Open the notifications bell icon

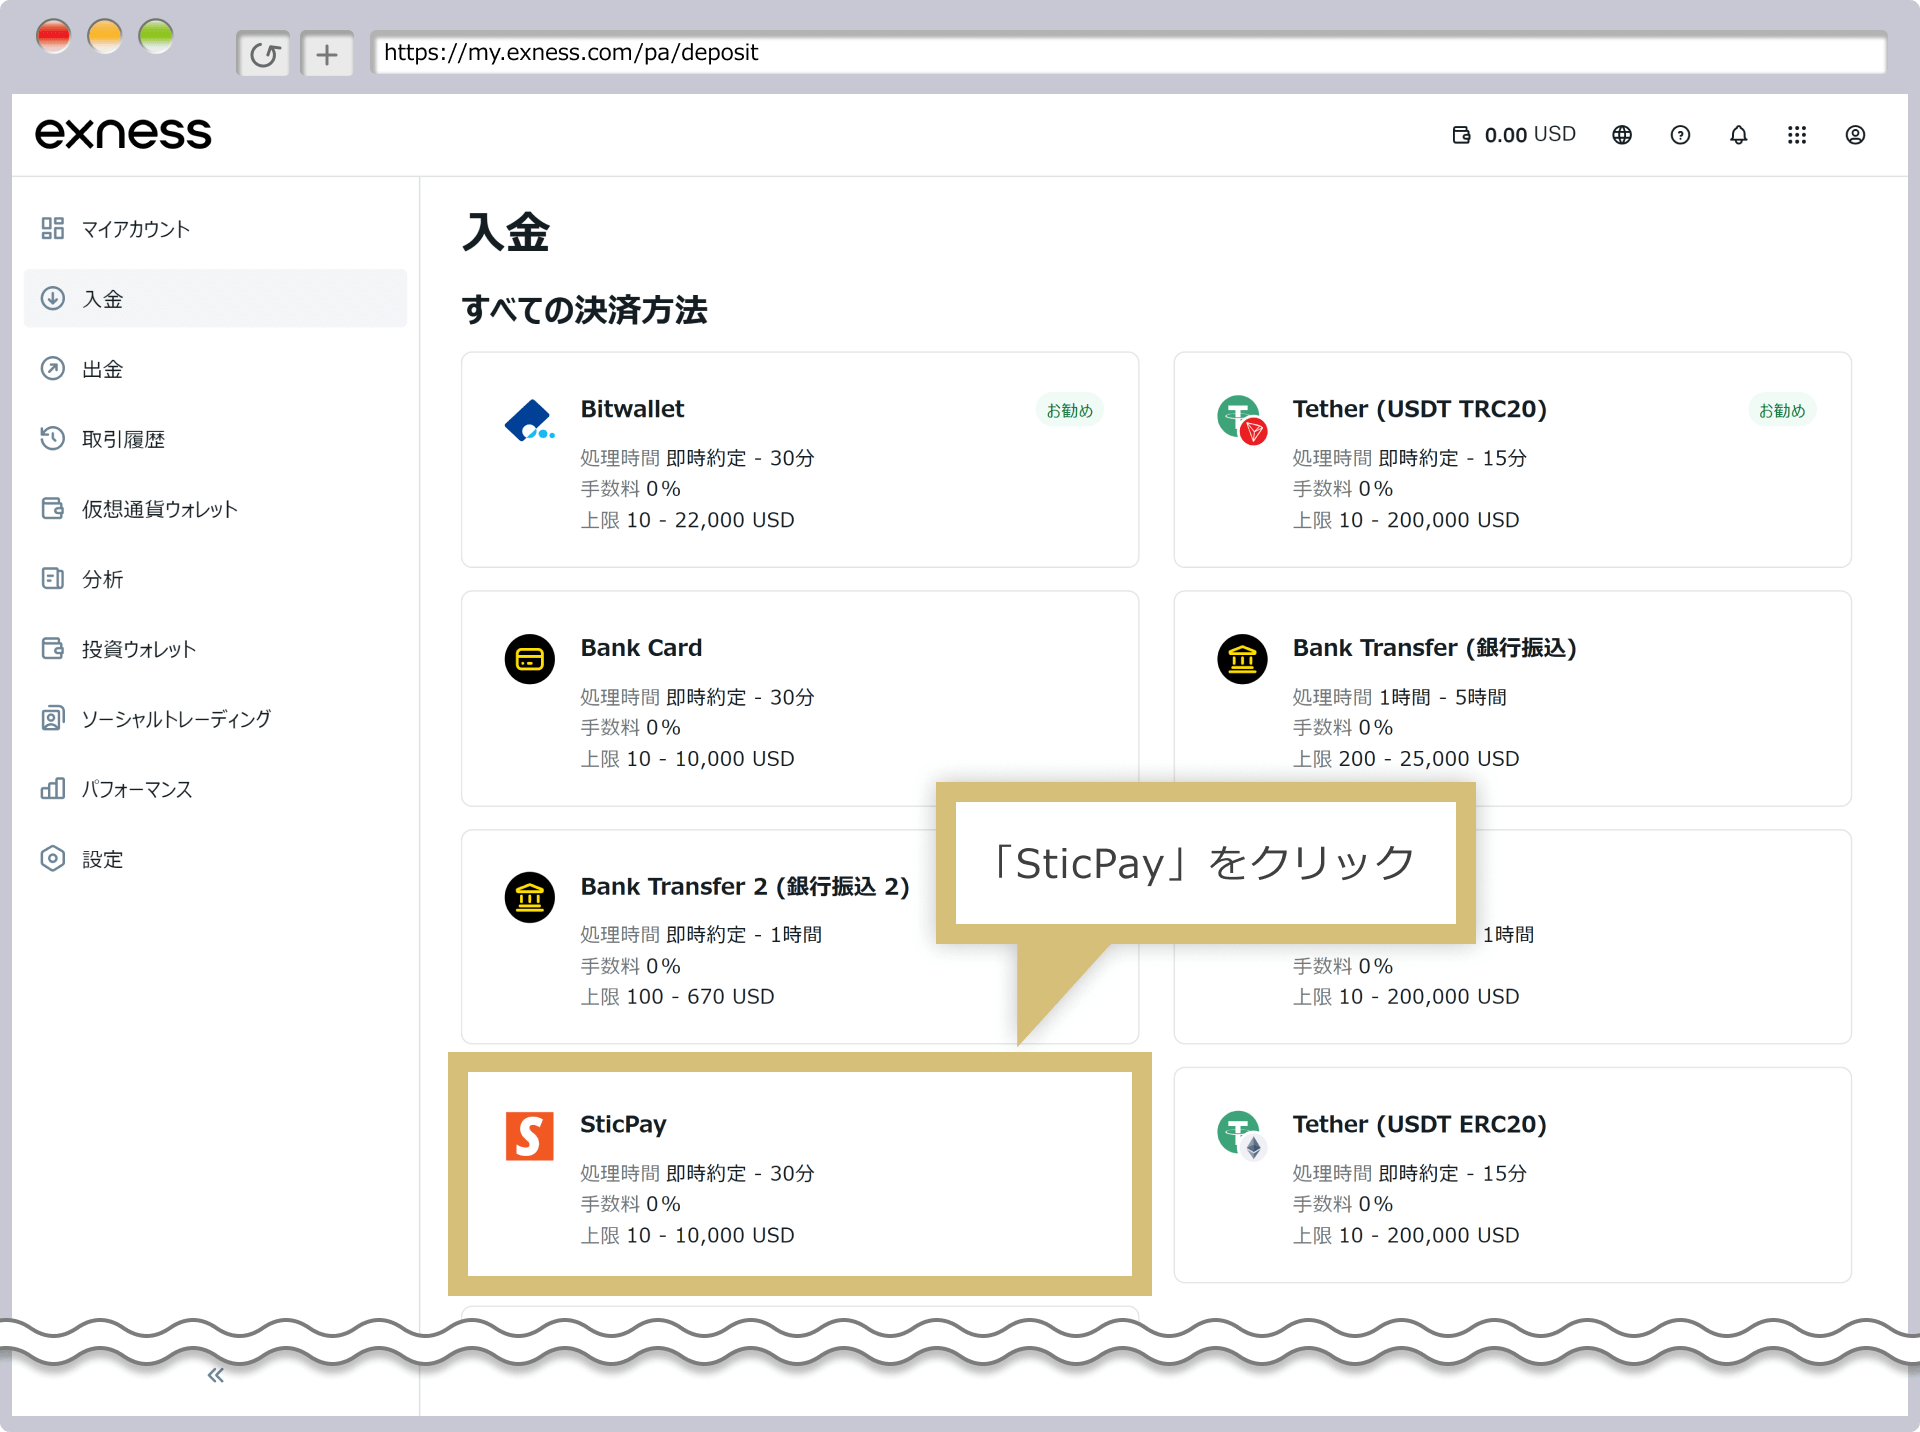point(1739,135)
